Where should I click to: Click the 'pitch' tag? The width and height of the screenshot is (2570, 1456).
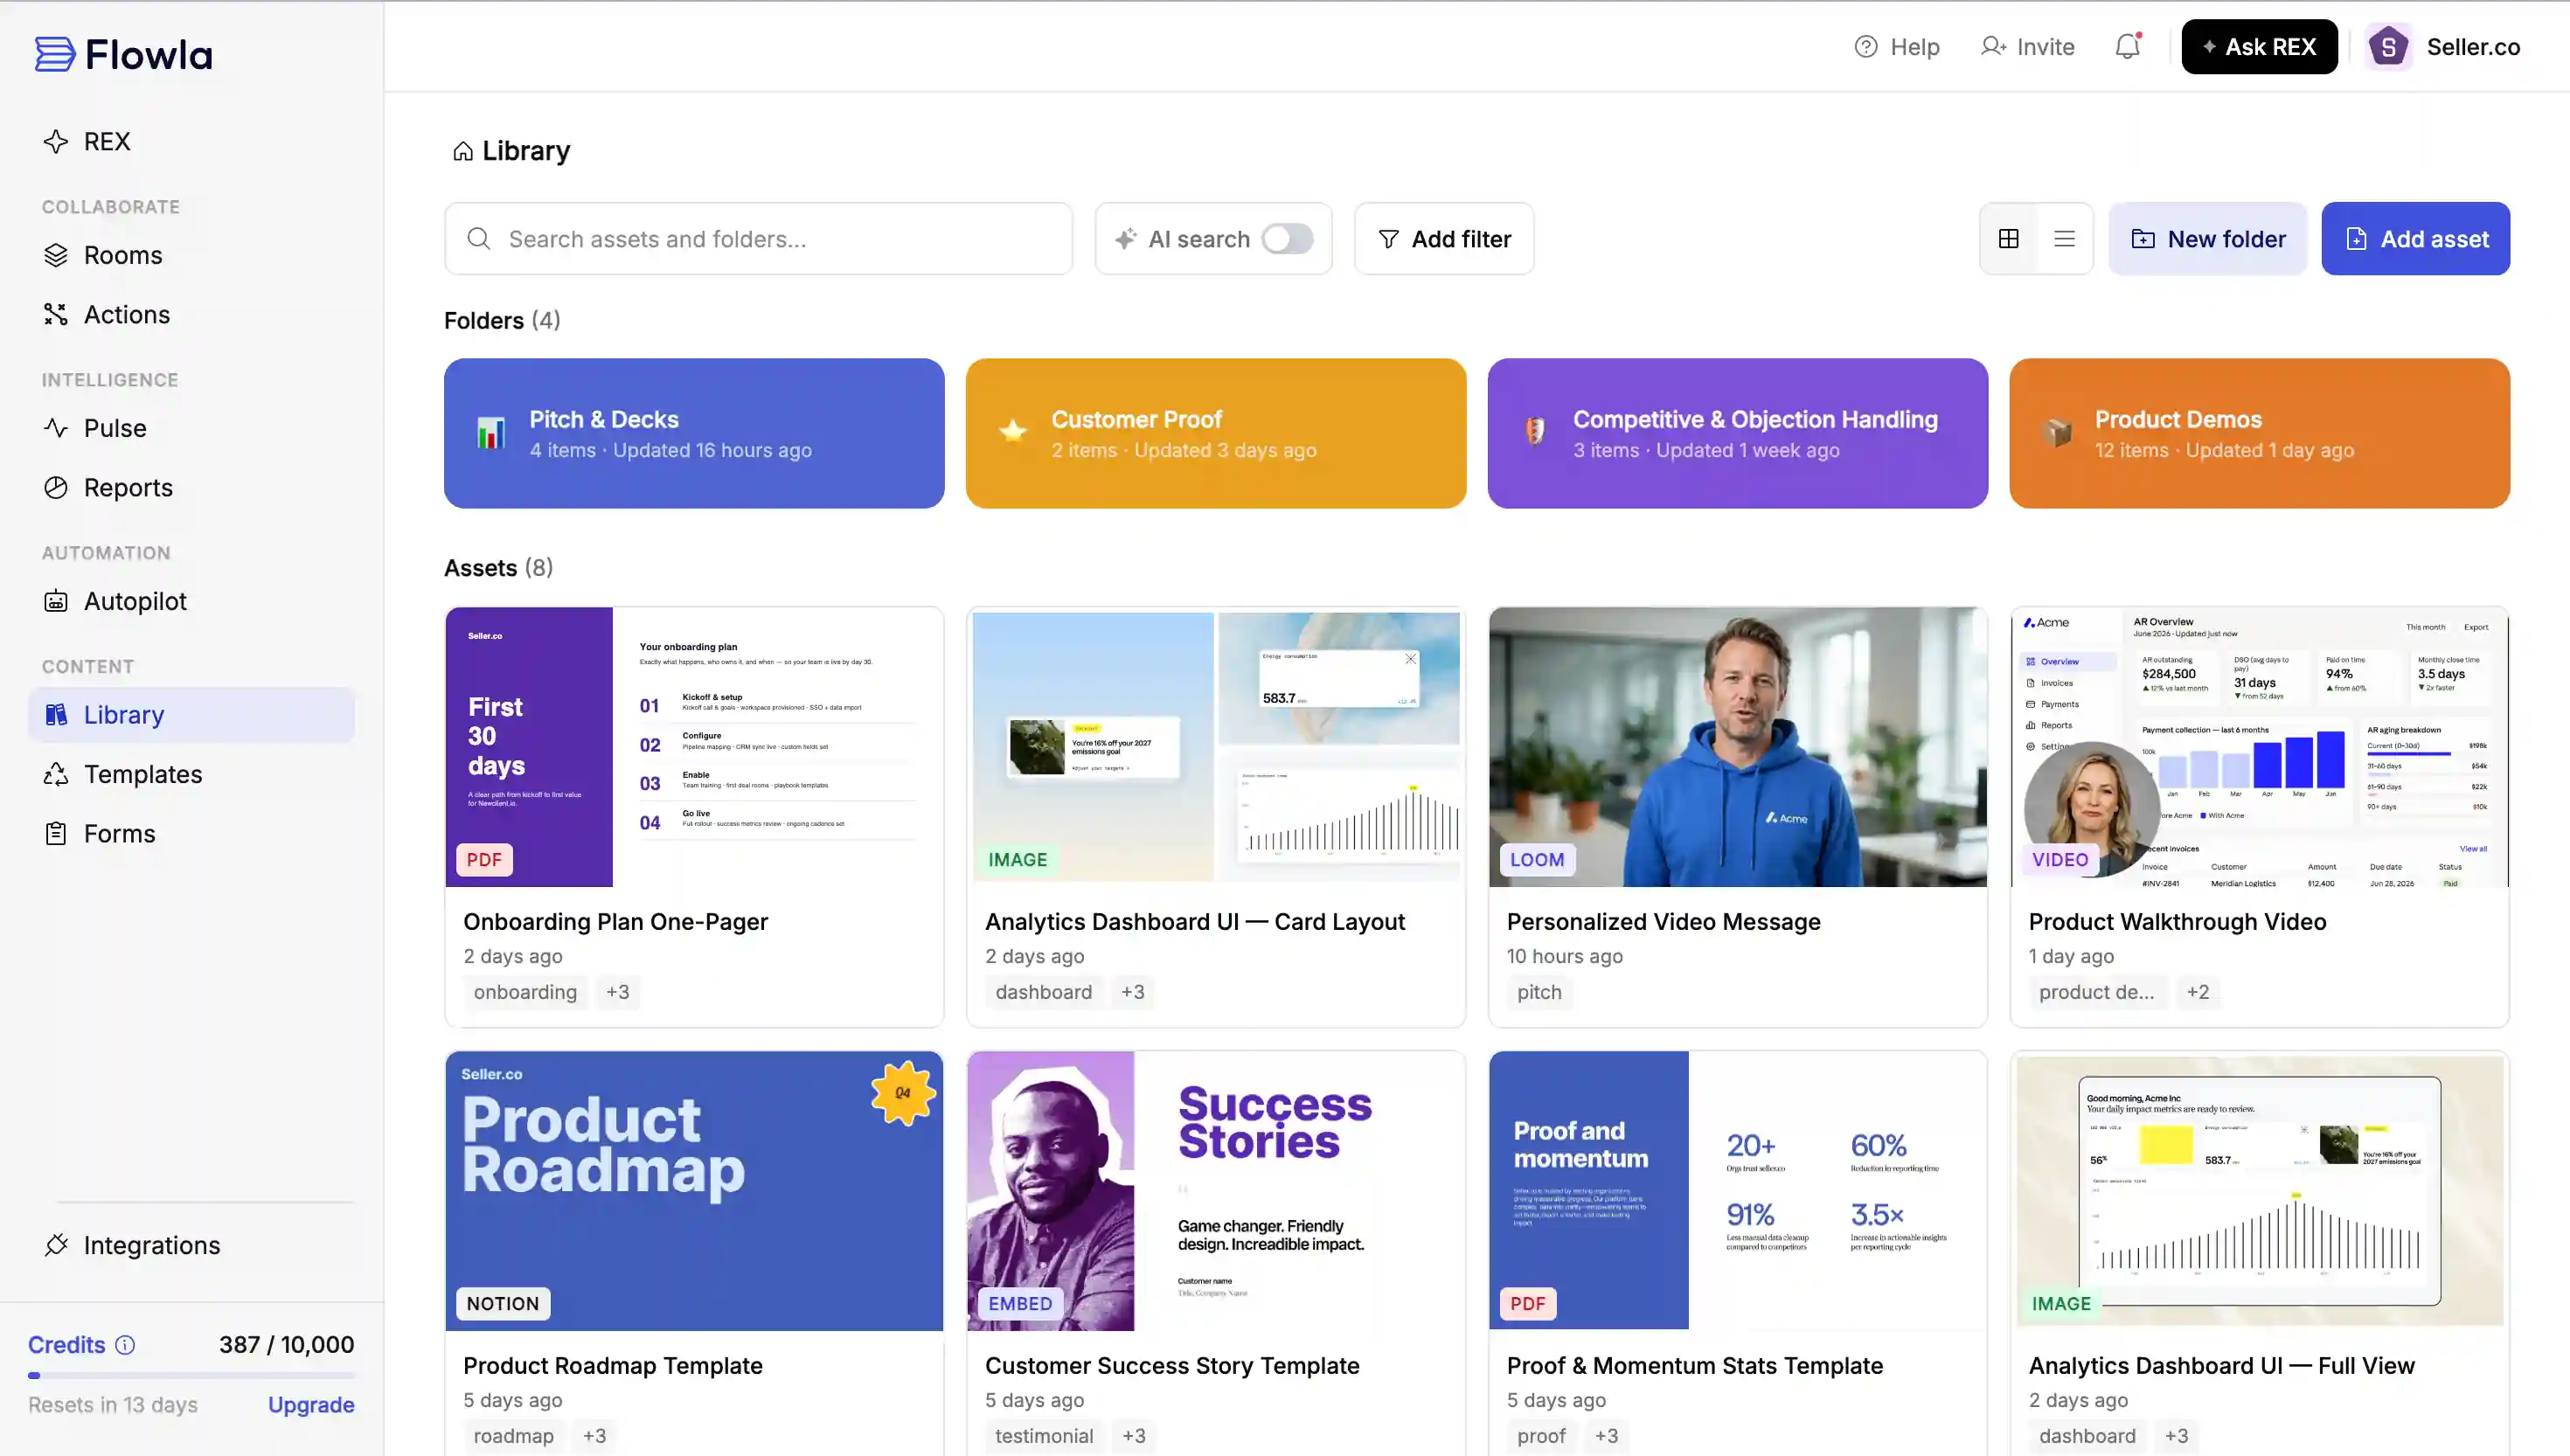click(1539, 992)
